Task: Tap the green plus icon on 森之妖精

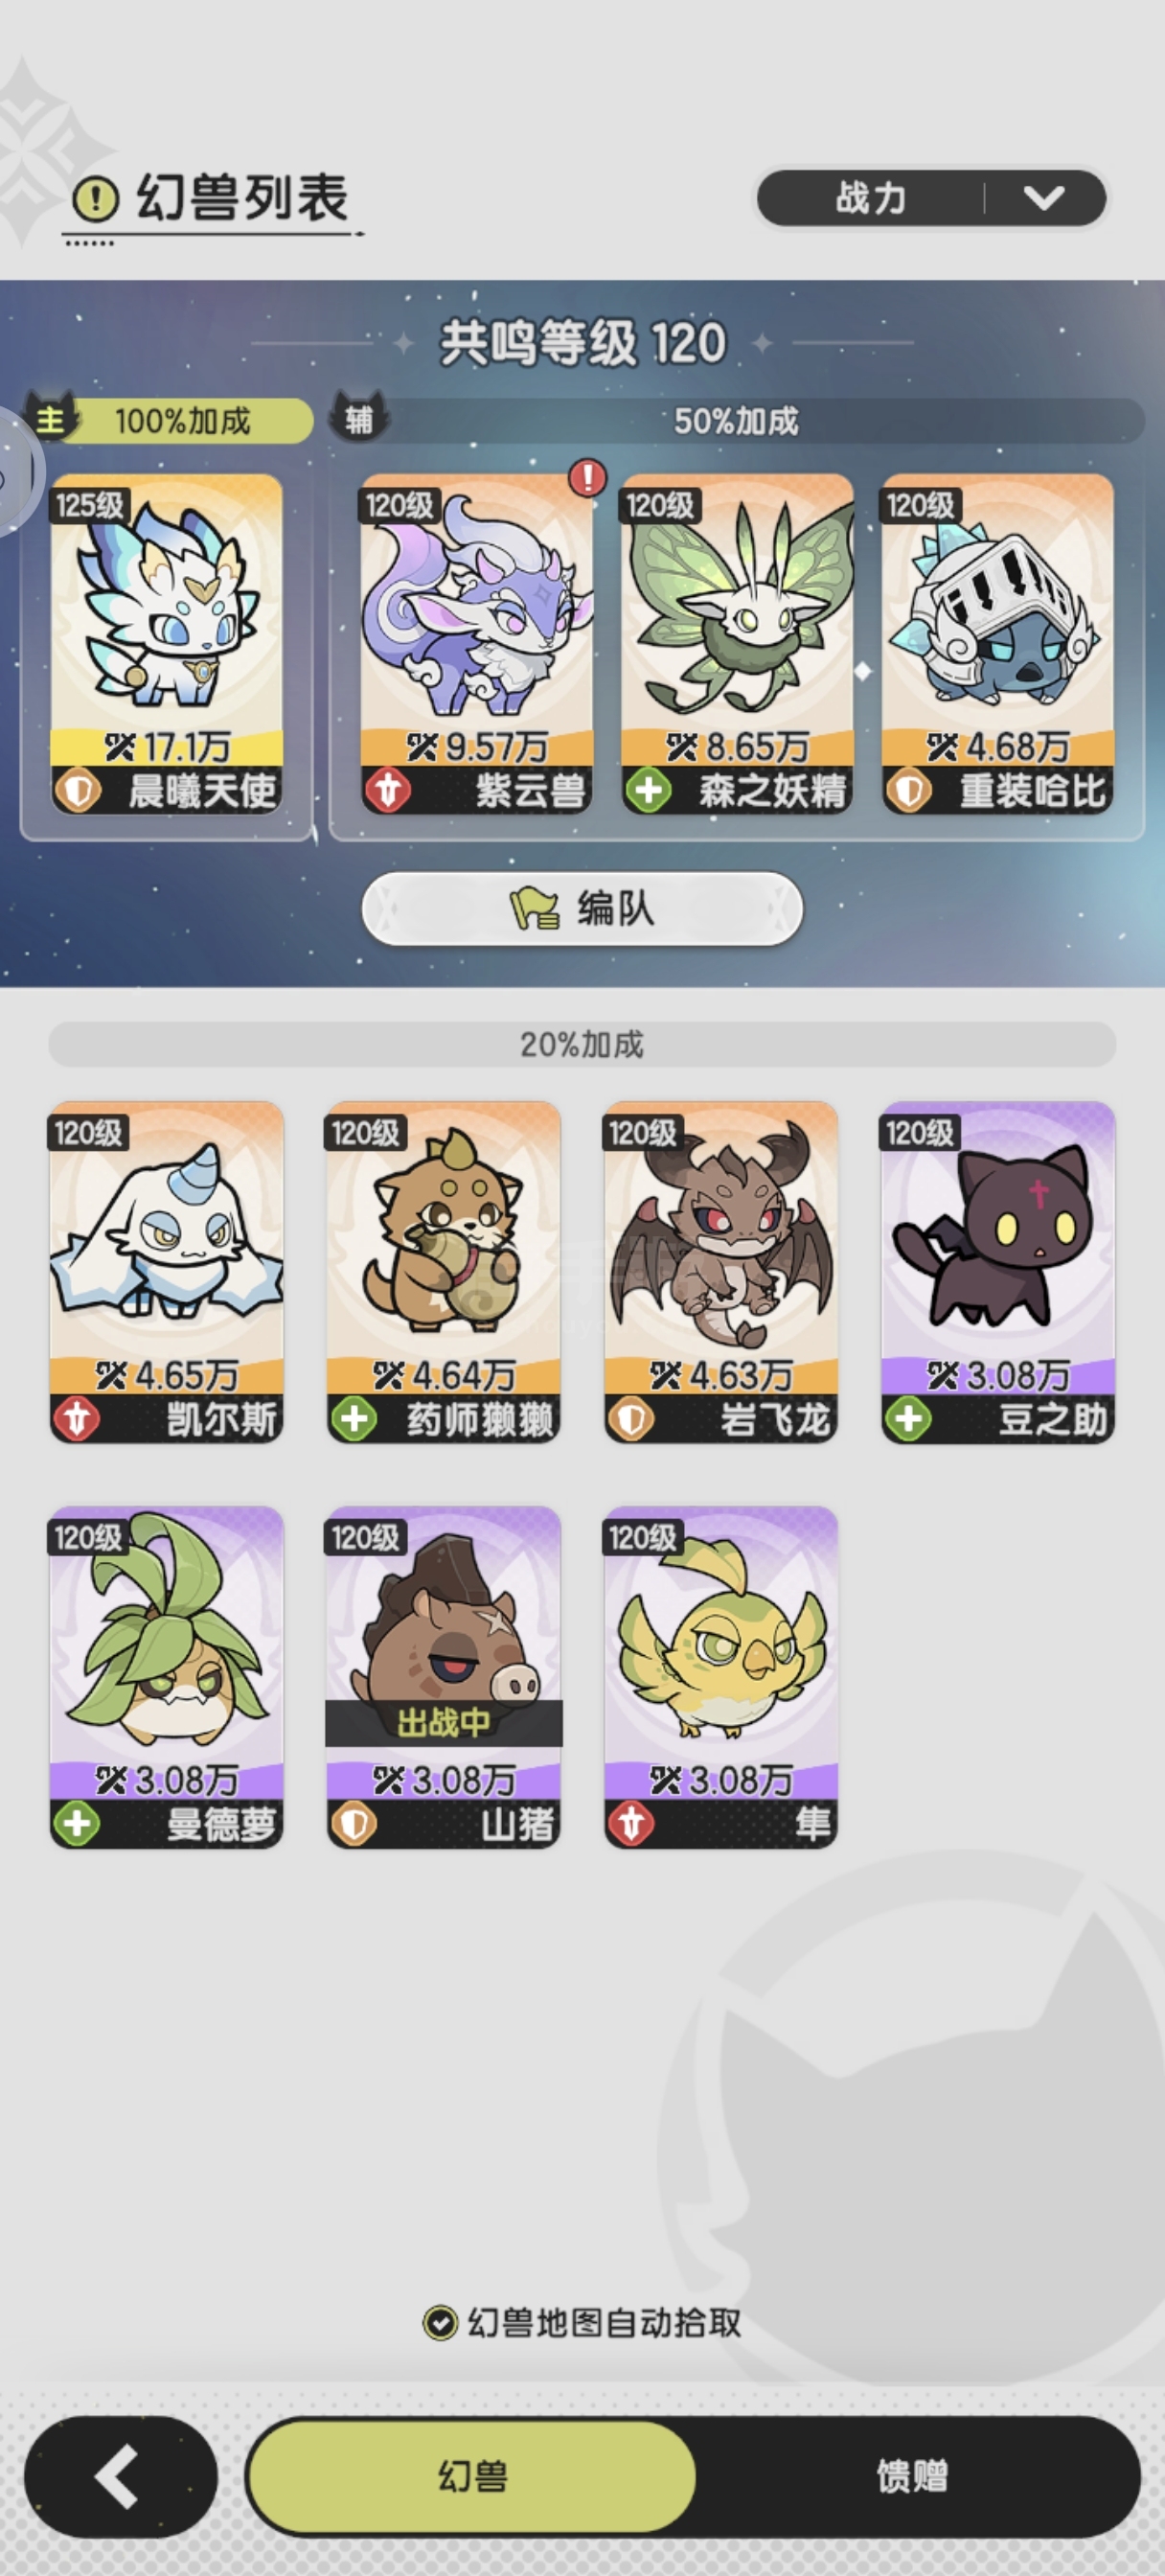Action: pos(648,790)
